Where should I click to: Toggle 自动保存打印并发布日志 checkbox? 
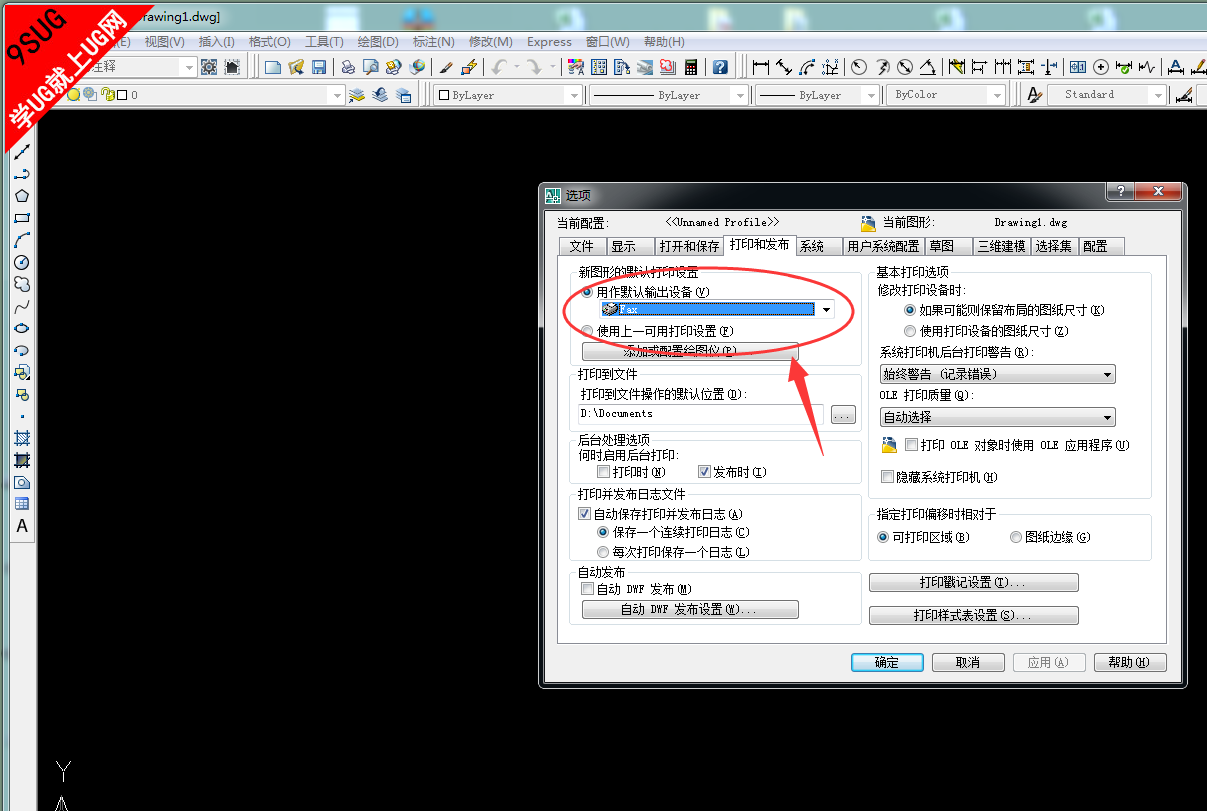[x=586, y=513]
